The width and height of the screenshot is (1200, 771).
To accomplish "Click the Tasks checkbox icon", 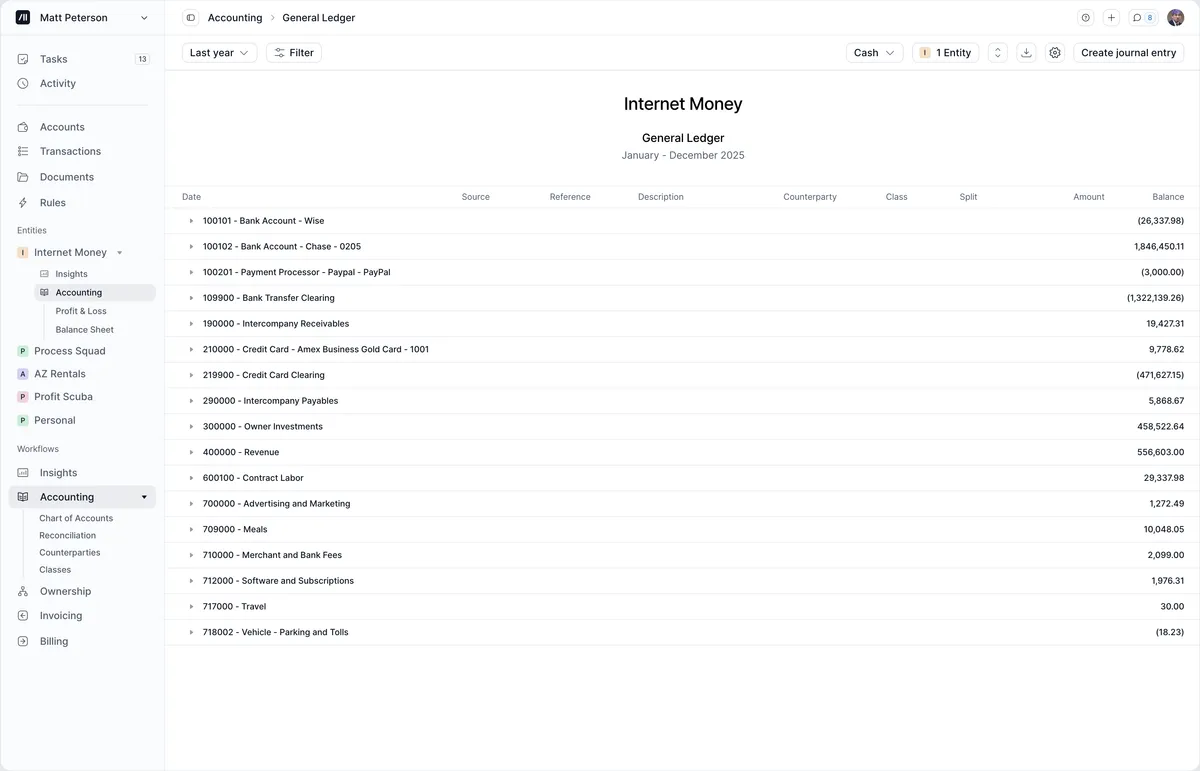I will point(23,59).
